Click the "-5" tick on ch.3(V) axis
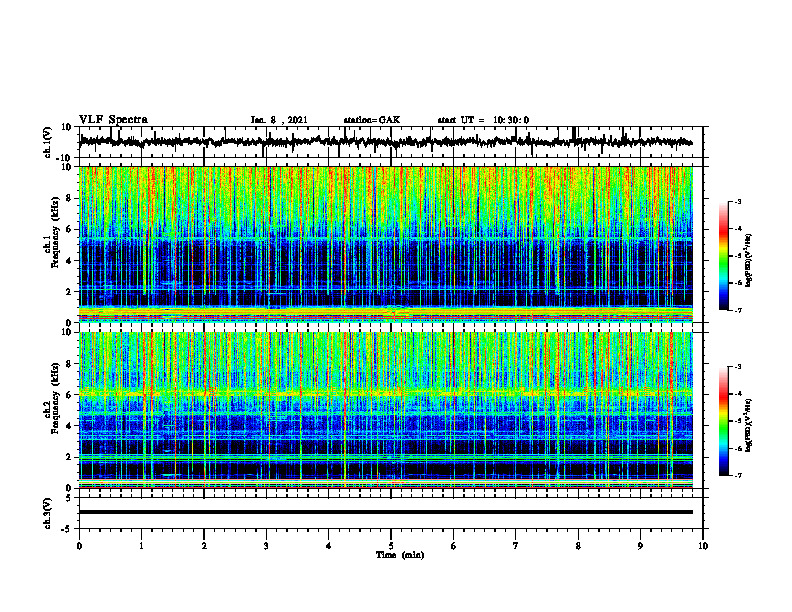The image size is (792, 612). click(68, 529)
